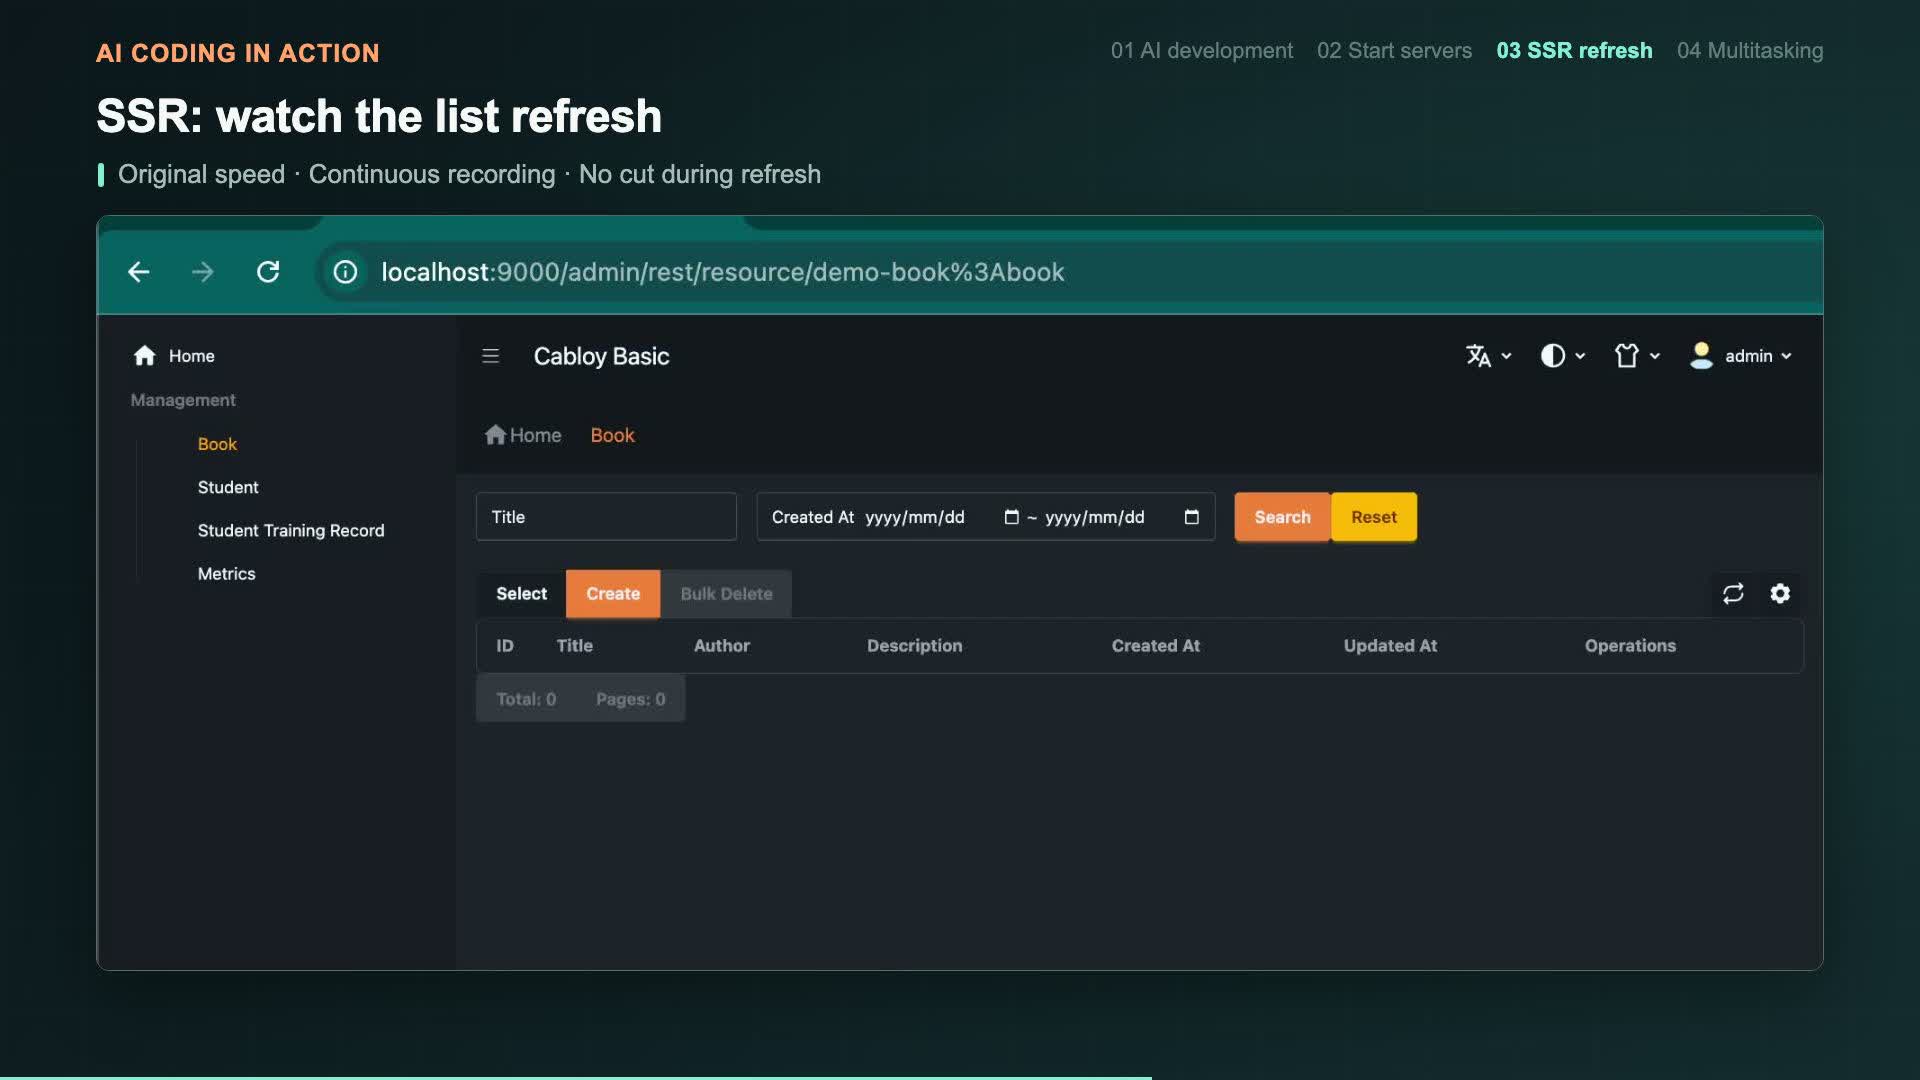
Task: Open Student in the sidebar
Action: [x=228, y=487]
